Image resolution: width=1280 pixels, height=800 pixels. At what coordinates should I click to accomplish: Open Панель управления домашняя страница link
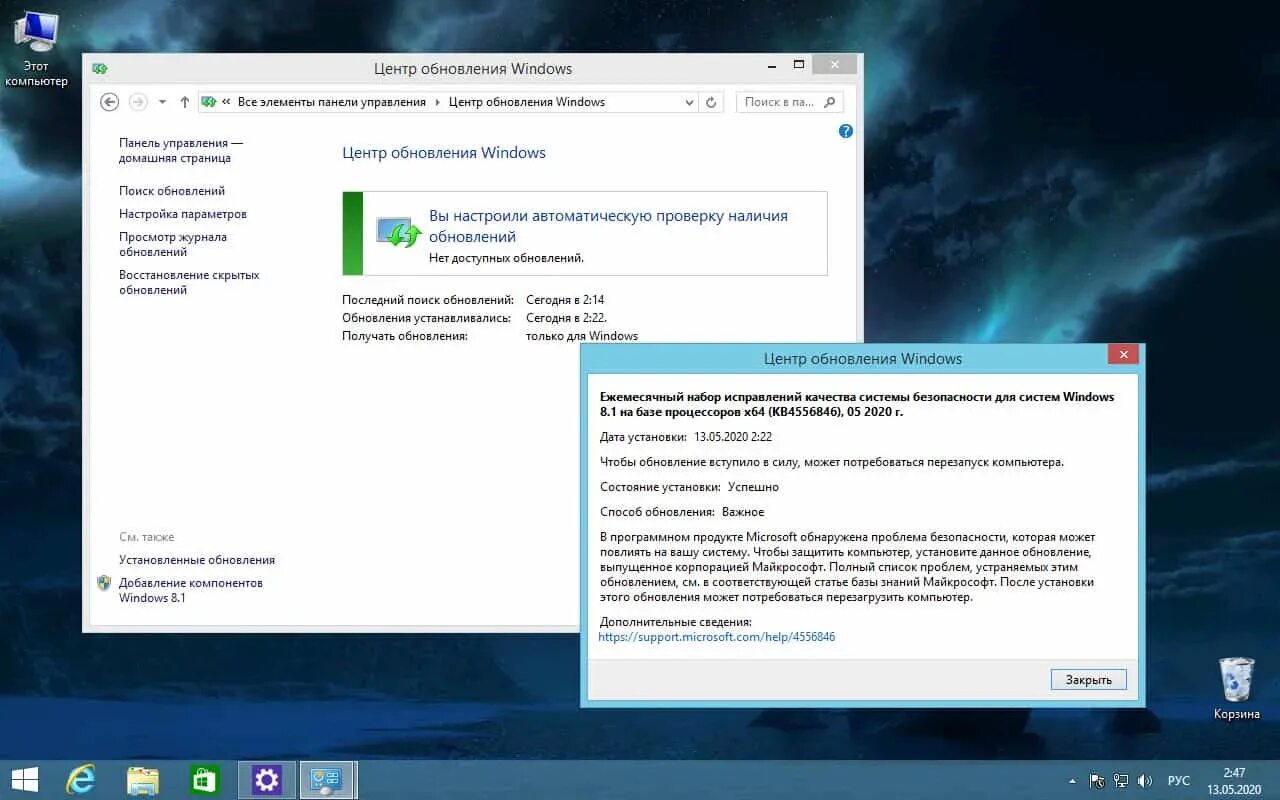click(181, 150)
